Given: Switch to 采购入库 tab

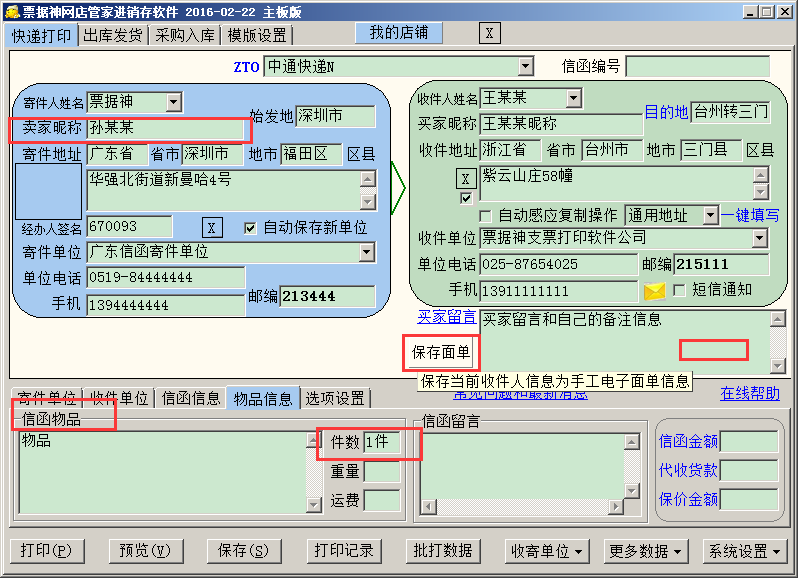Looking at the screenshot, I should pyautogui.click(x=185, y=35).
